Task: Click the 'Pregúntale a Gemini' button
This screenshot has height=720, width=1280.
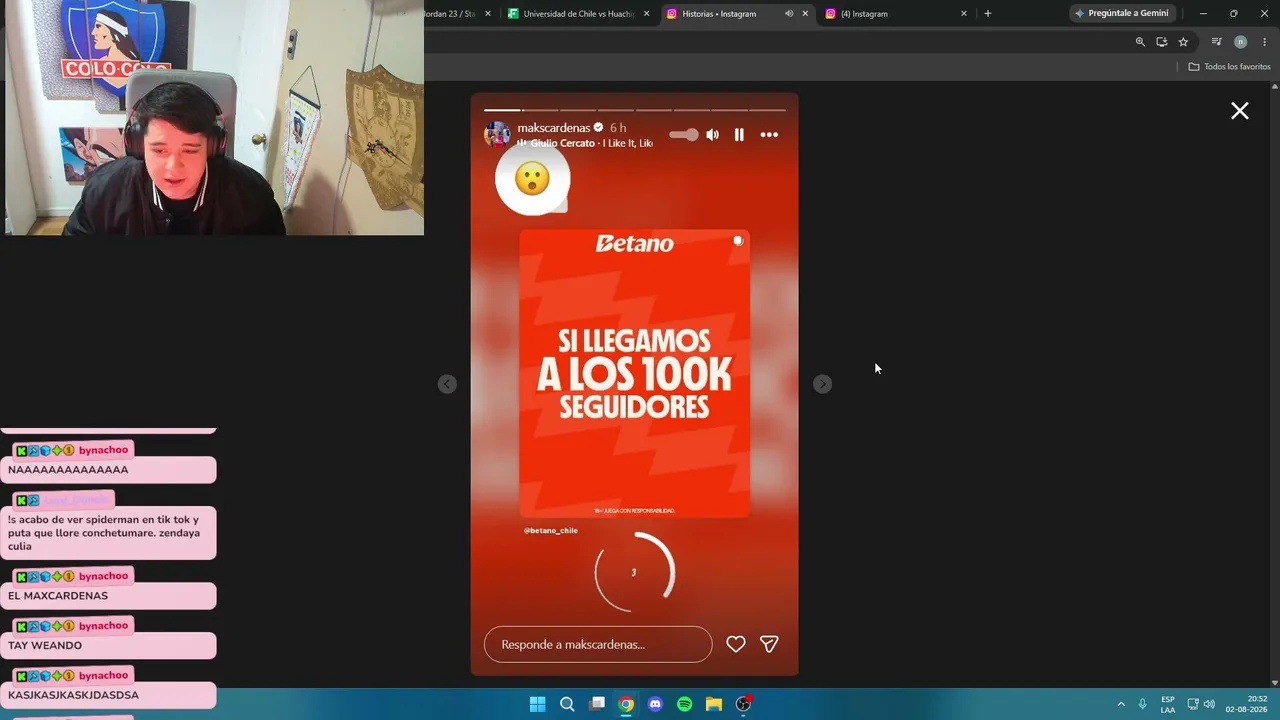Action: (1121, 14)
